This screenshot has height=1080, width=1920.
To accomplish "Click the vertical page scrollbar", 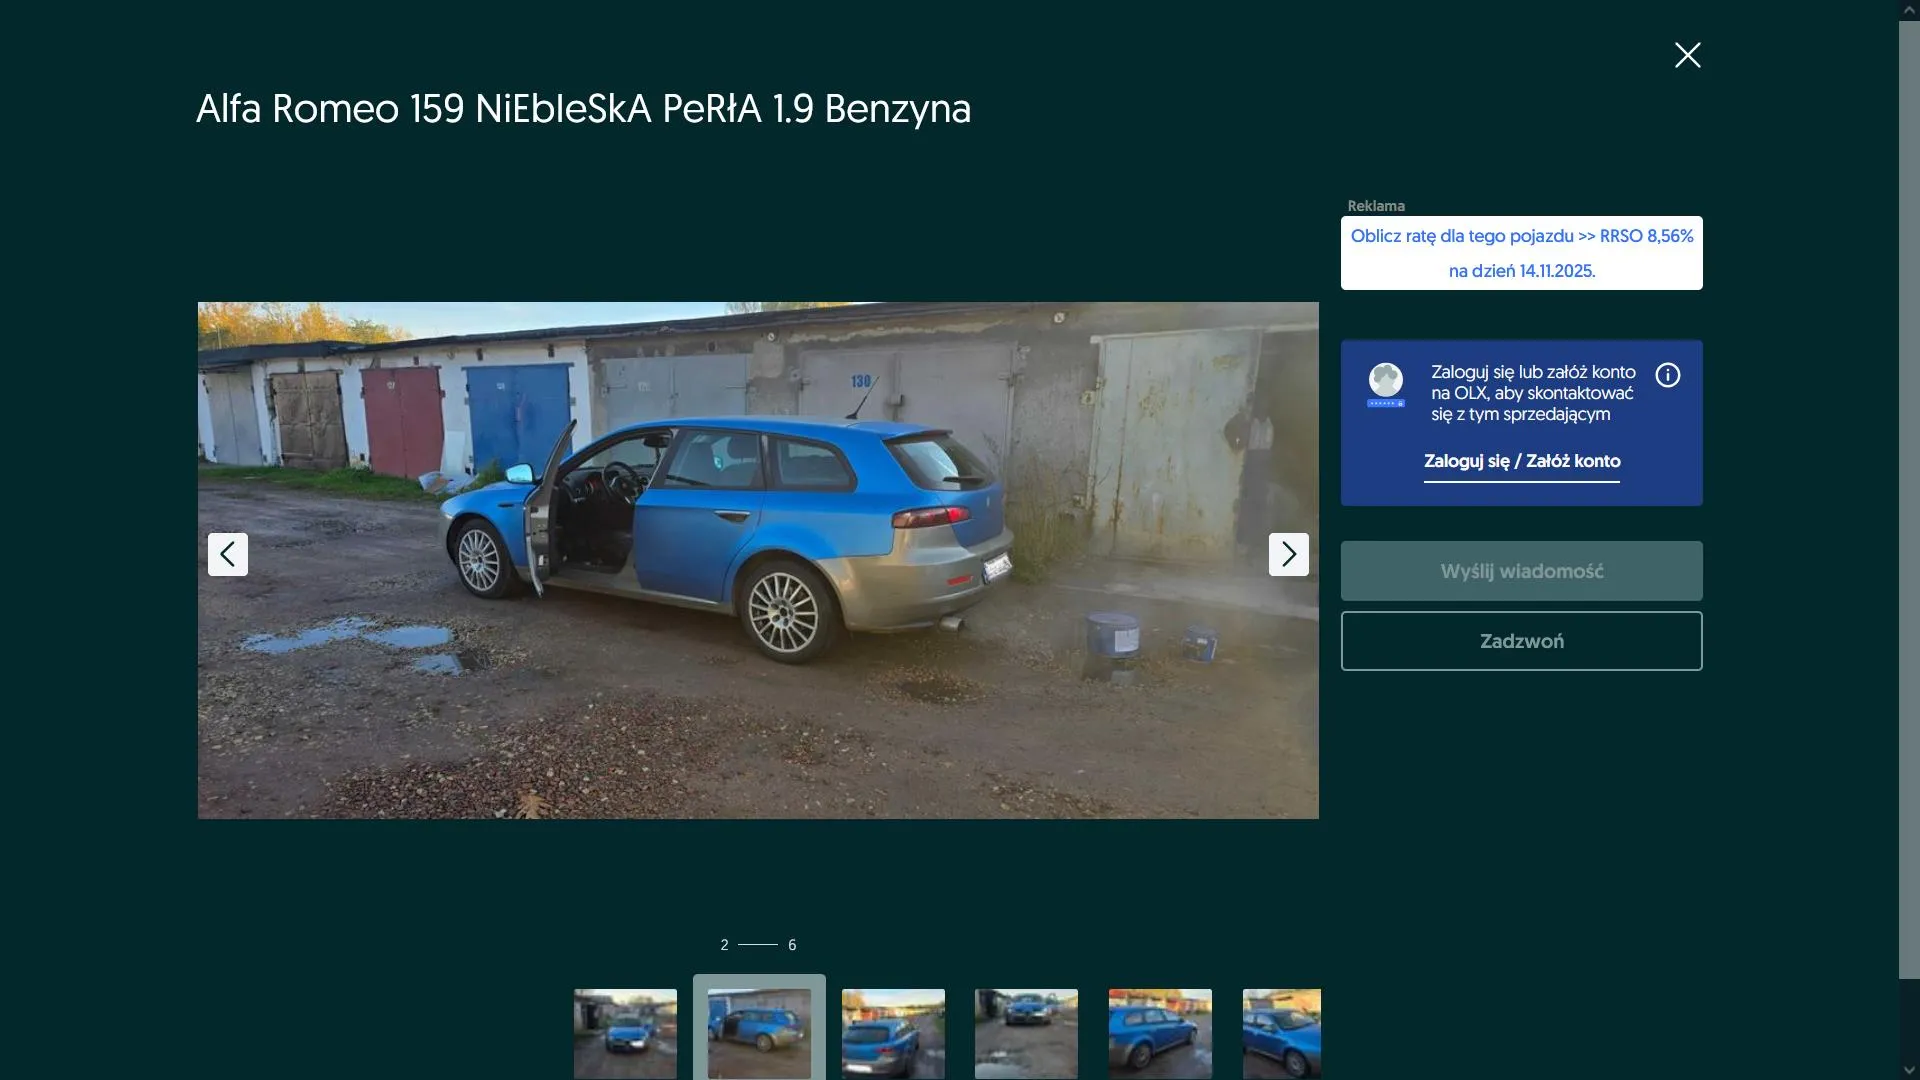I will pyautogui.click(x=1909, y=500).
